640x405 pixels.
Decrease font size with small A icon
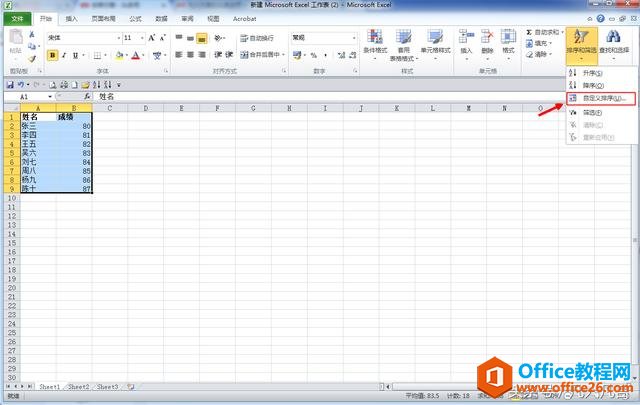(162, 38)
